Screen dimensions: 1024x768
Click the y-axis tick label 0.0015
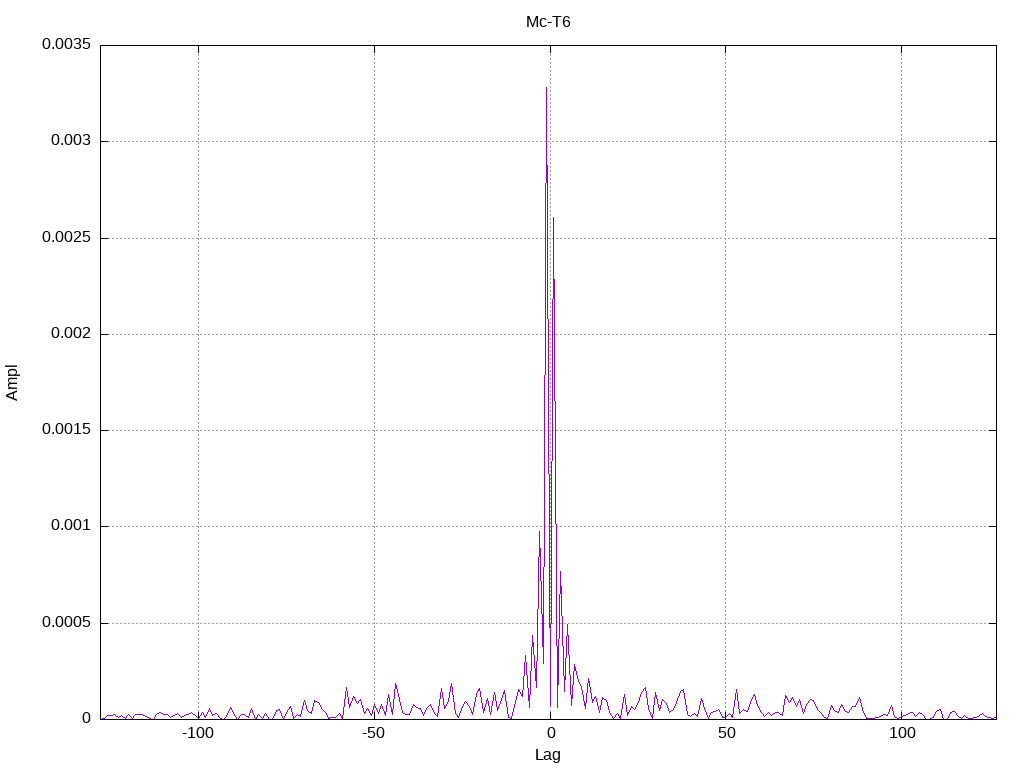[67, 429]
